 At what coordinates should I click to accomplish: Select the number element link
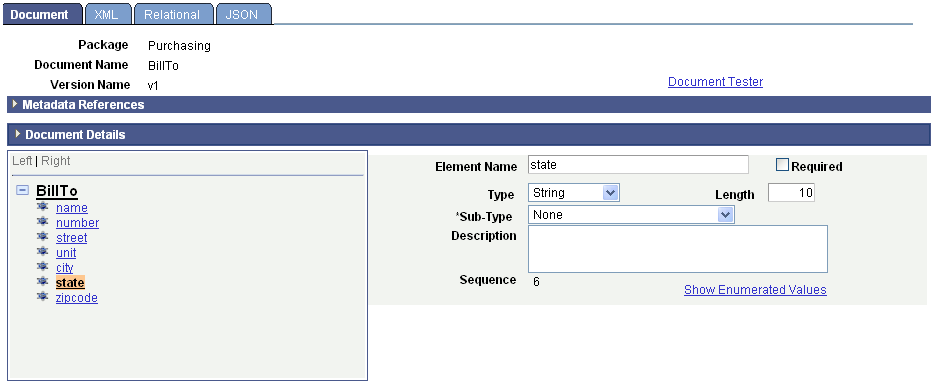click(77, 223)
